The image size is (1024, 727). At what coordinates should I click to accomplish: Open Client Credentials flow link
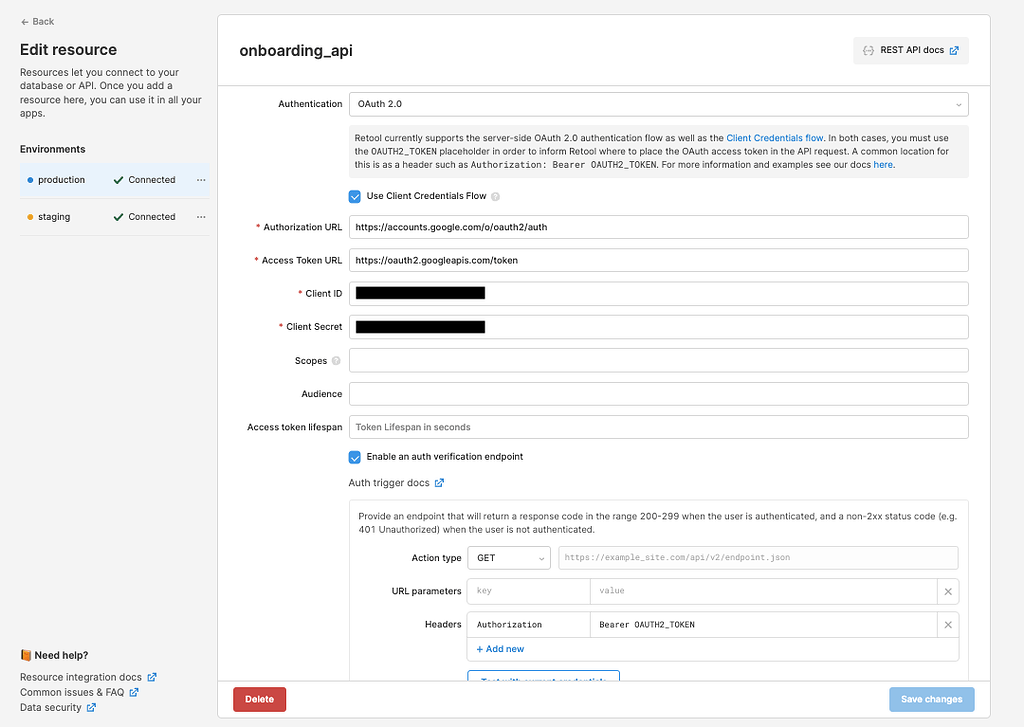(x=775, y=138)
